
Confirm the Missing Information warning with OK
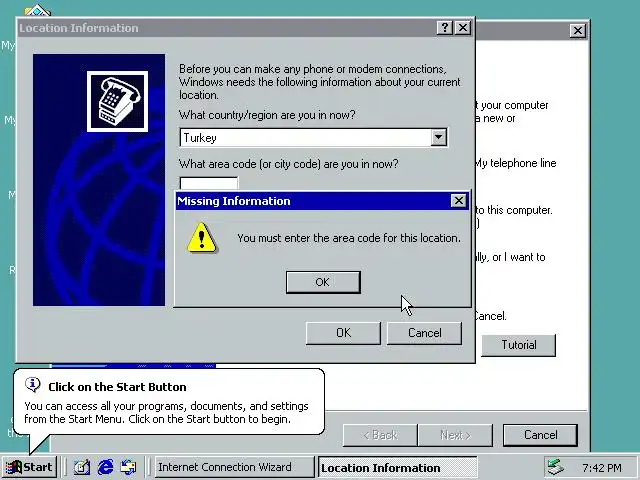pyautogui.click(x=323, y=282)
